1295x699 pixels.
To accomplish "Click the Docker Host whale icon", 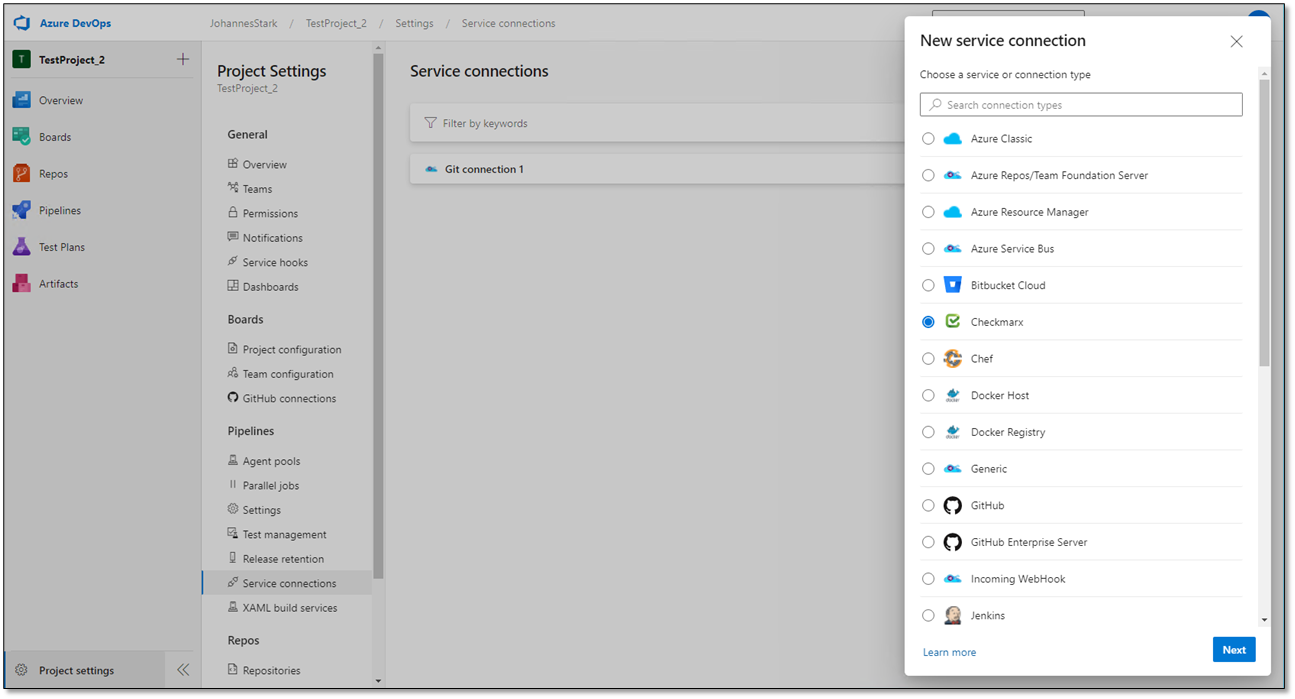I will (952, 395).
